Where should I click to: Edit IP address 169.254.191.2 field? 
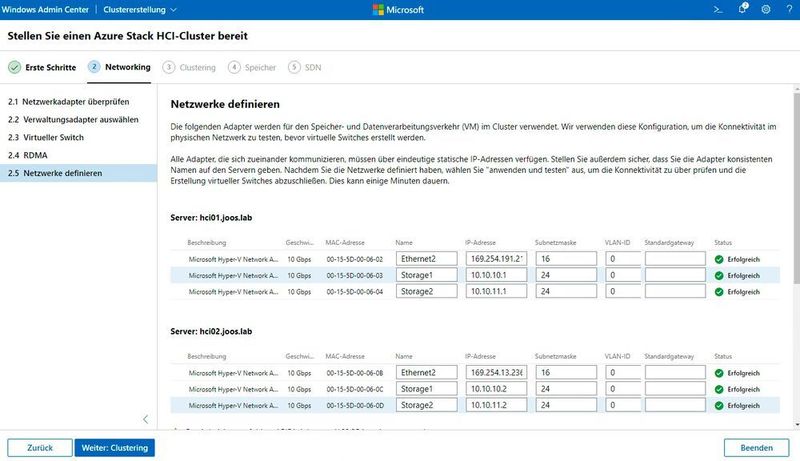496,259
